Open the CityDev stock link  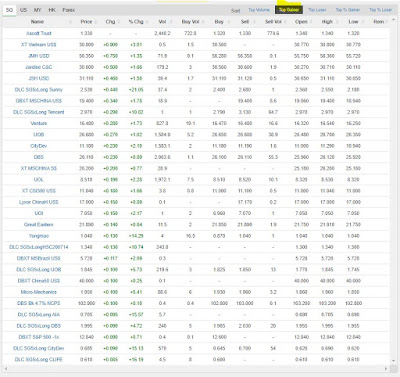39,146
